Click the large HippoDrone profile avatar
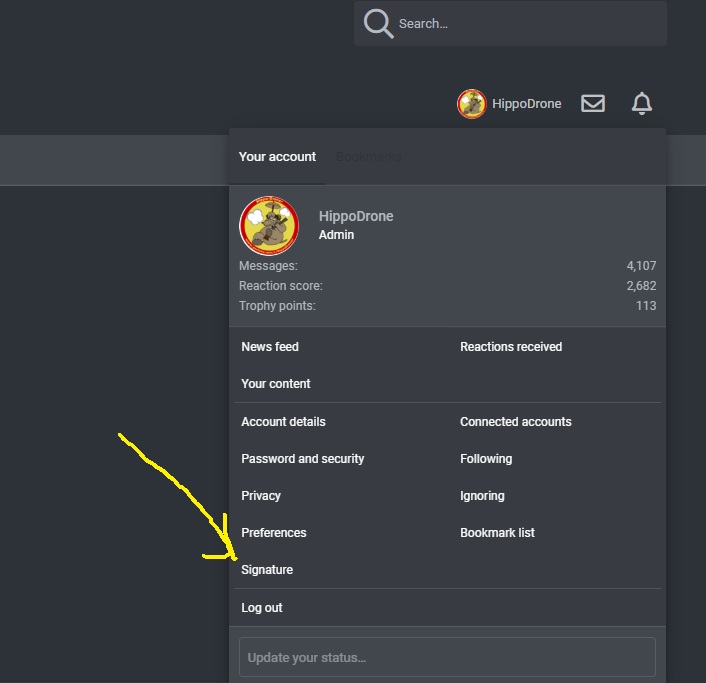The width and height of the screenshot is (706, 683). click(x=269, y=225)
